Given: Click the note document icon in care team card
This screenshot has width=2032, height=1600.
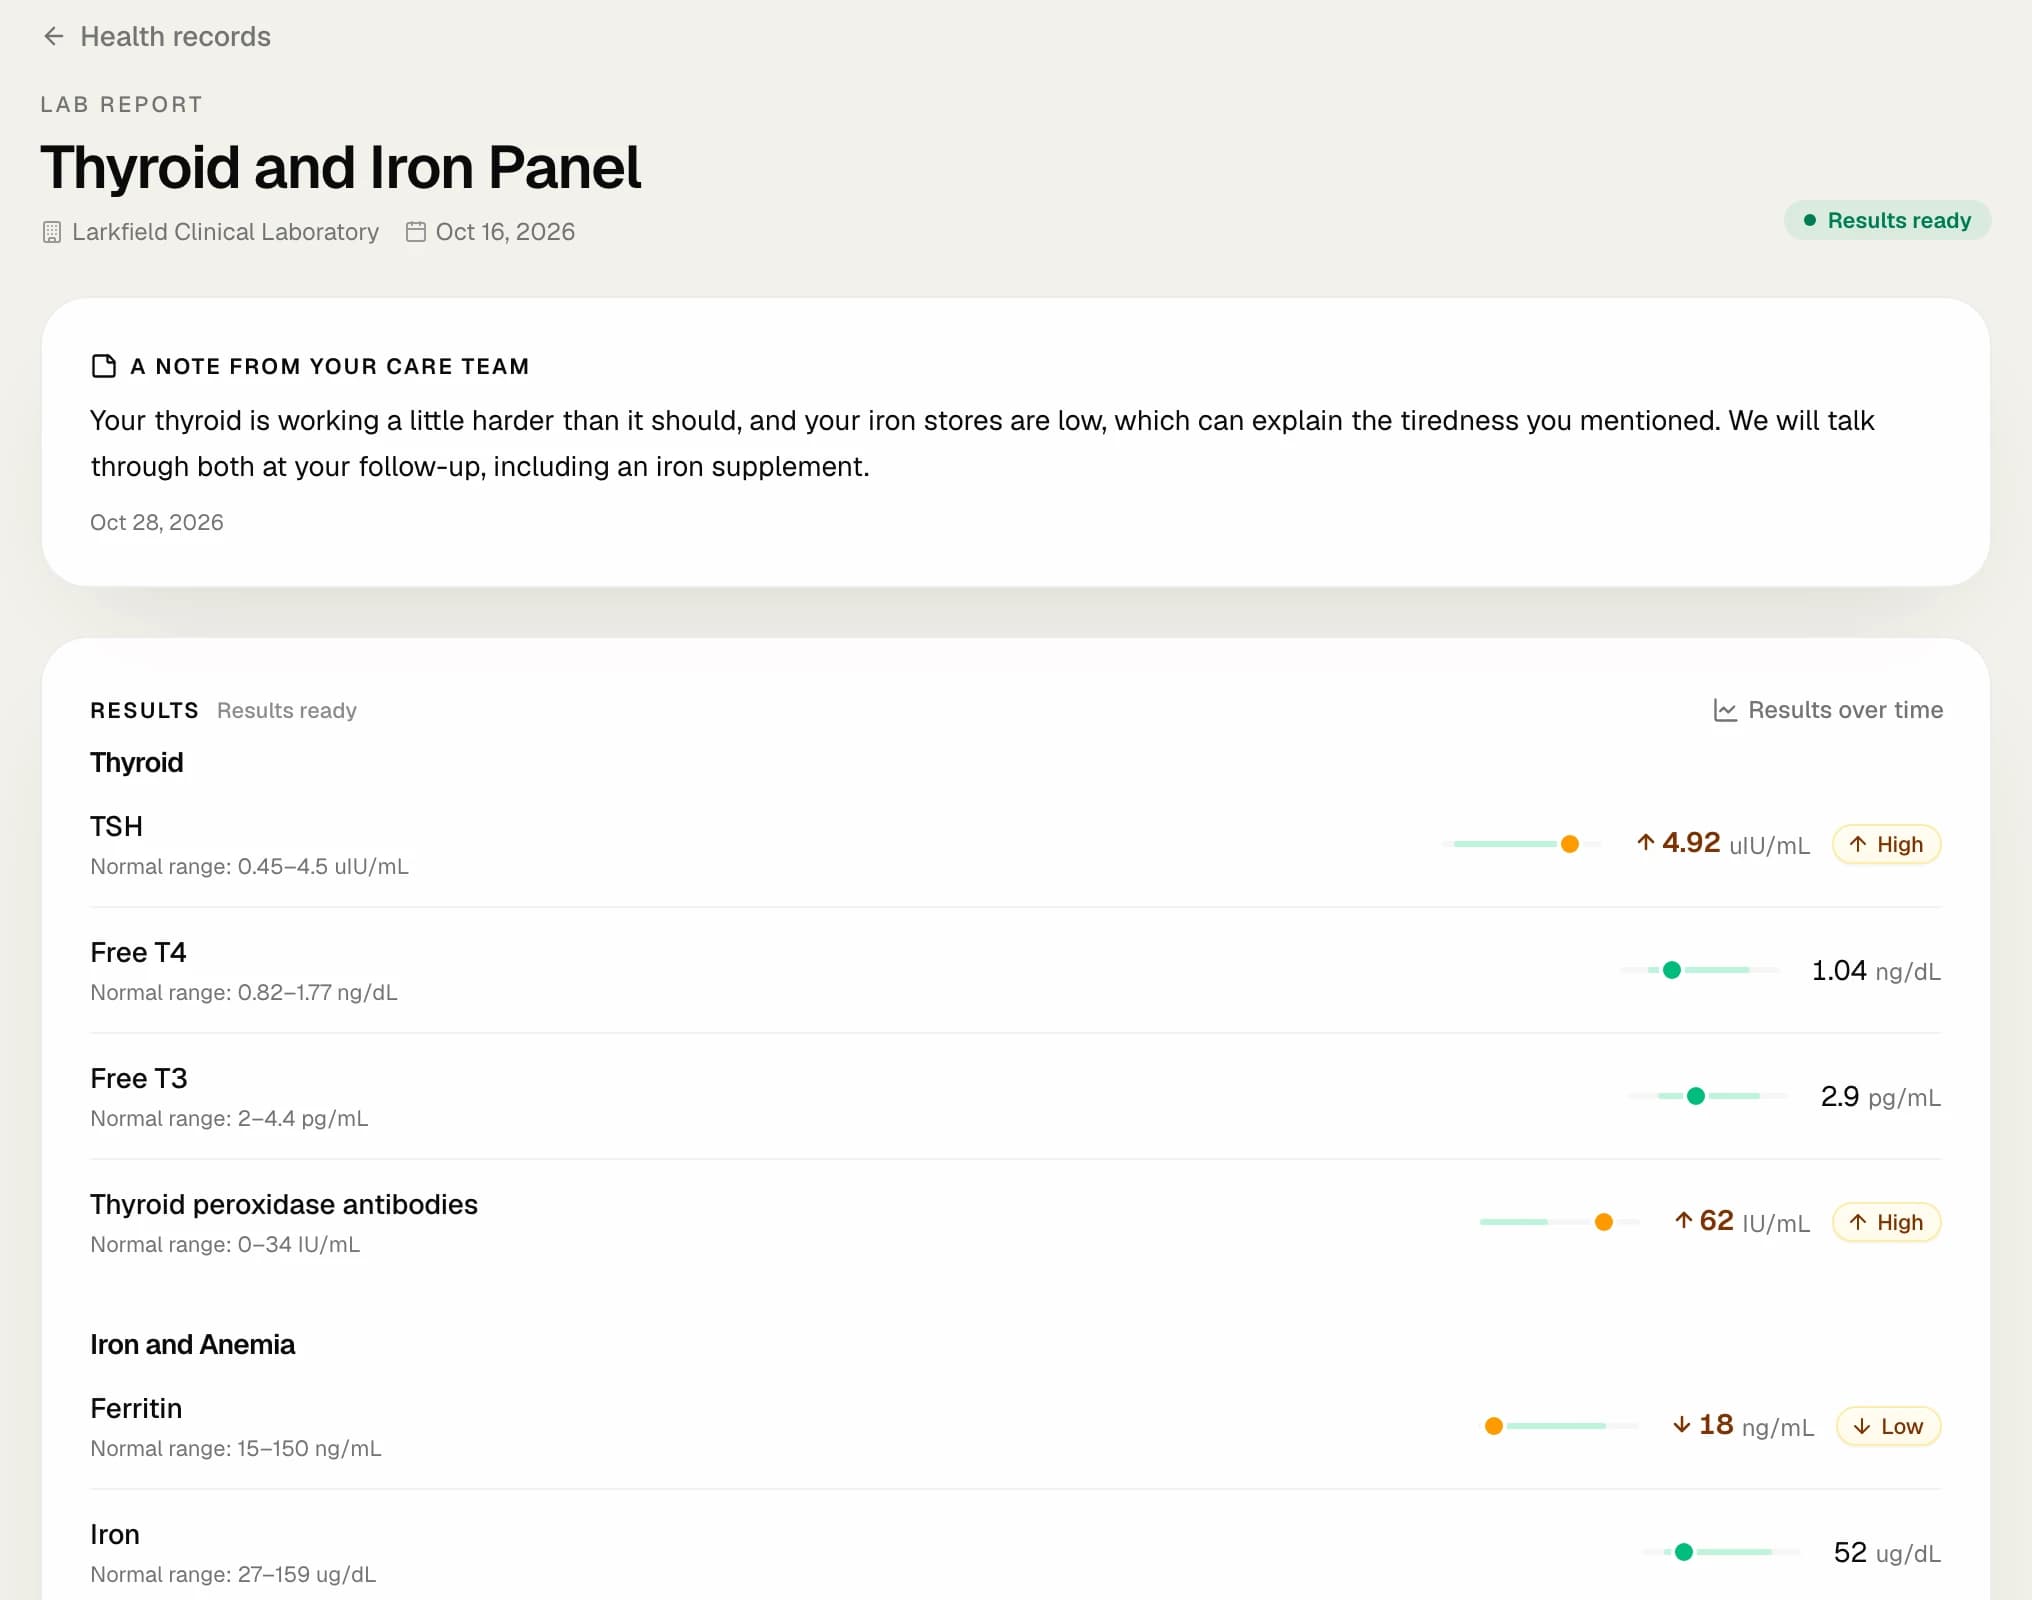Looking at the screenshot, I should pos(103,366).
